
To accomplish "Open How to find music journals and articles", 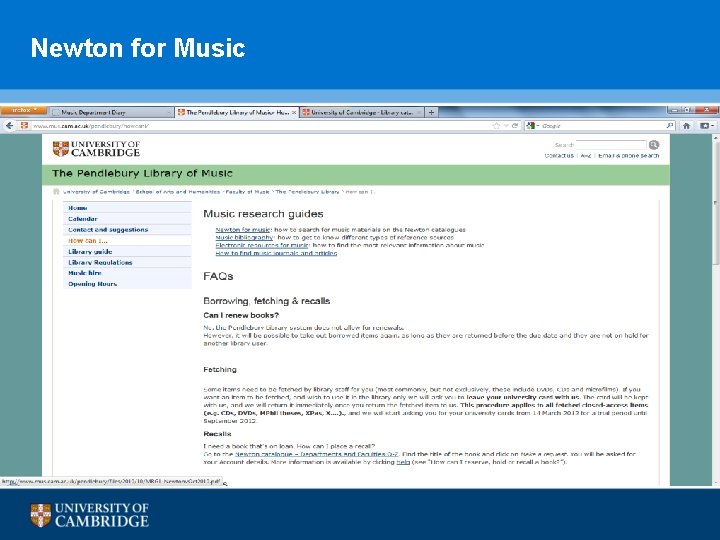I will pos(276,253).
